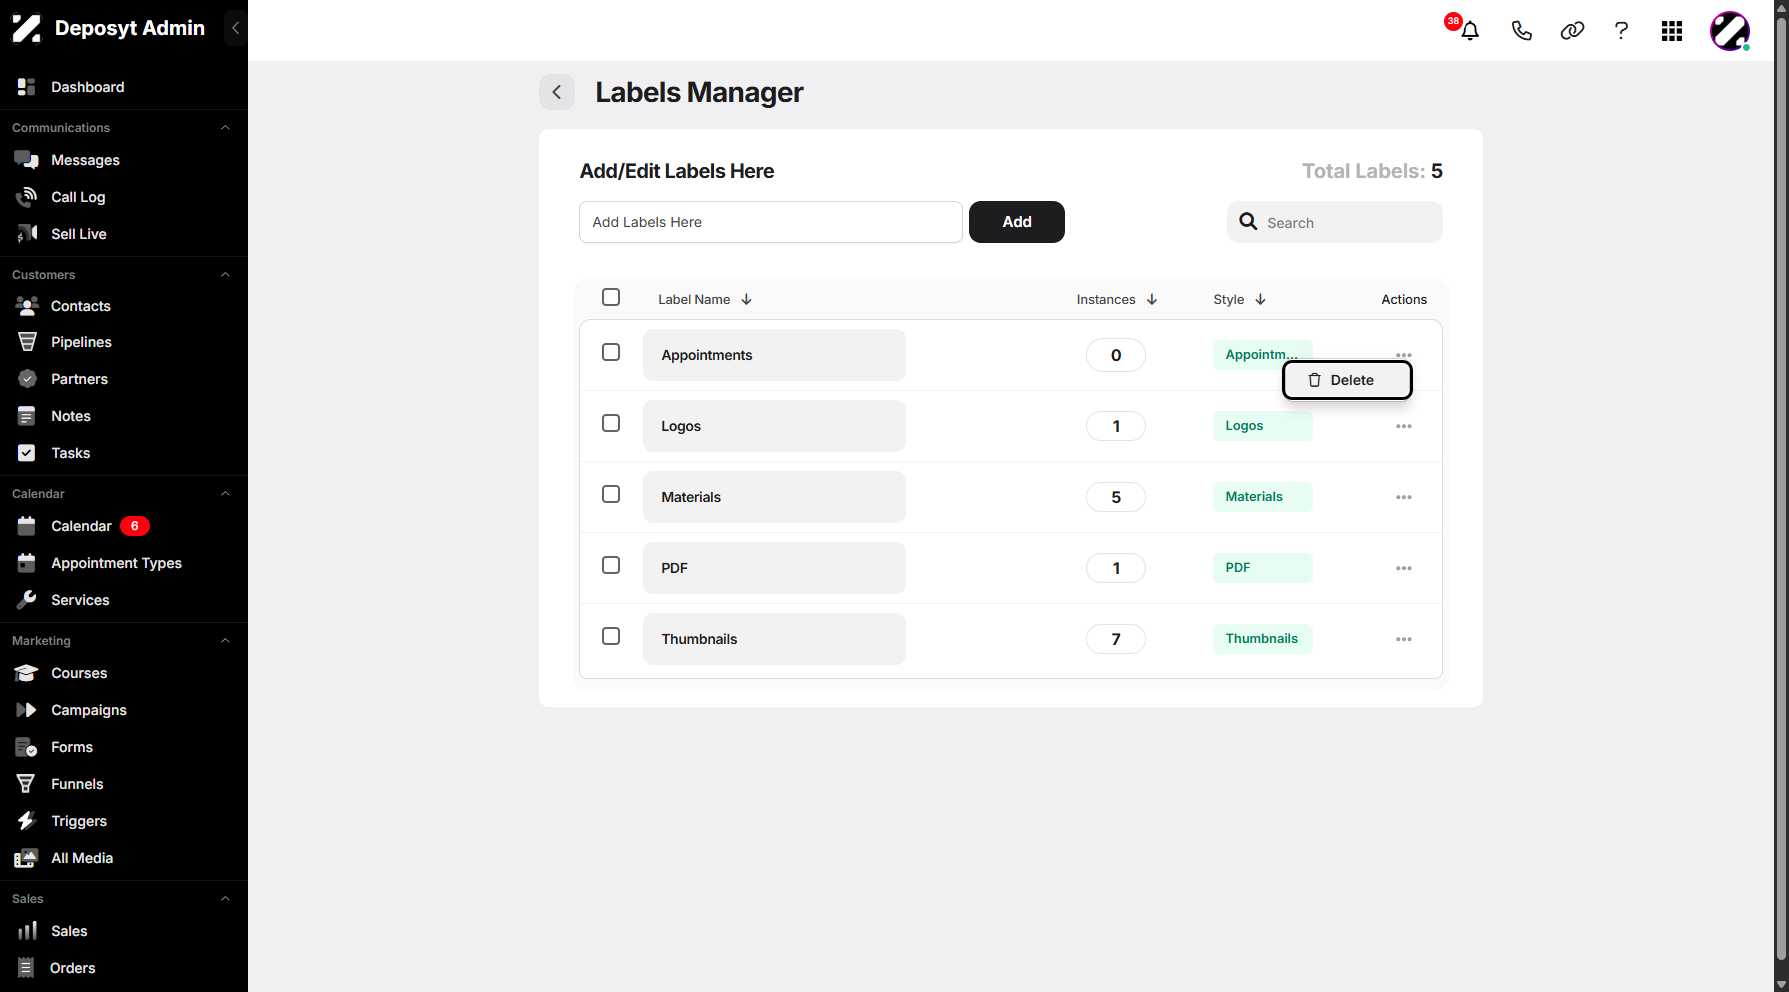Collapse the Calendar section

click(x=225, y=494)
